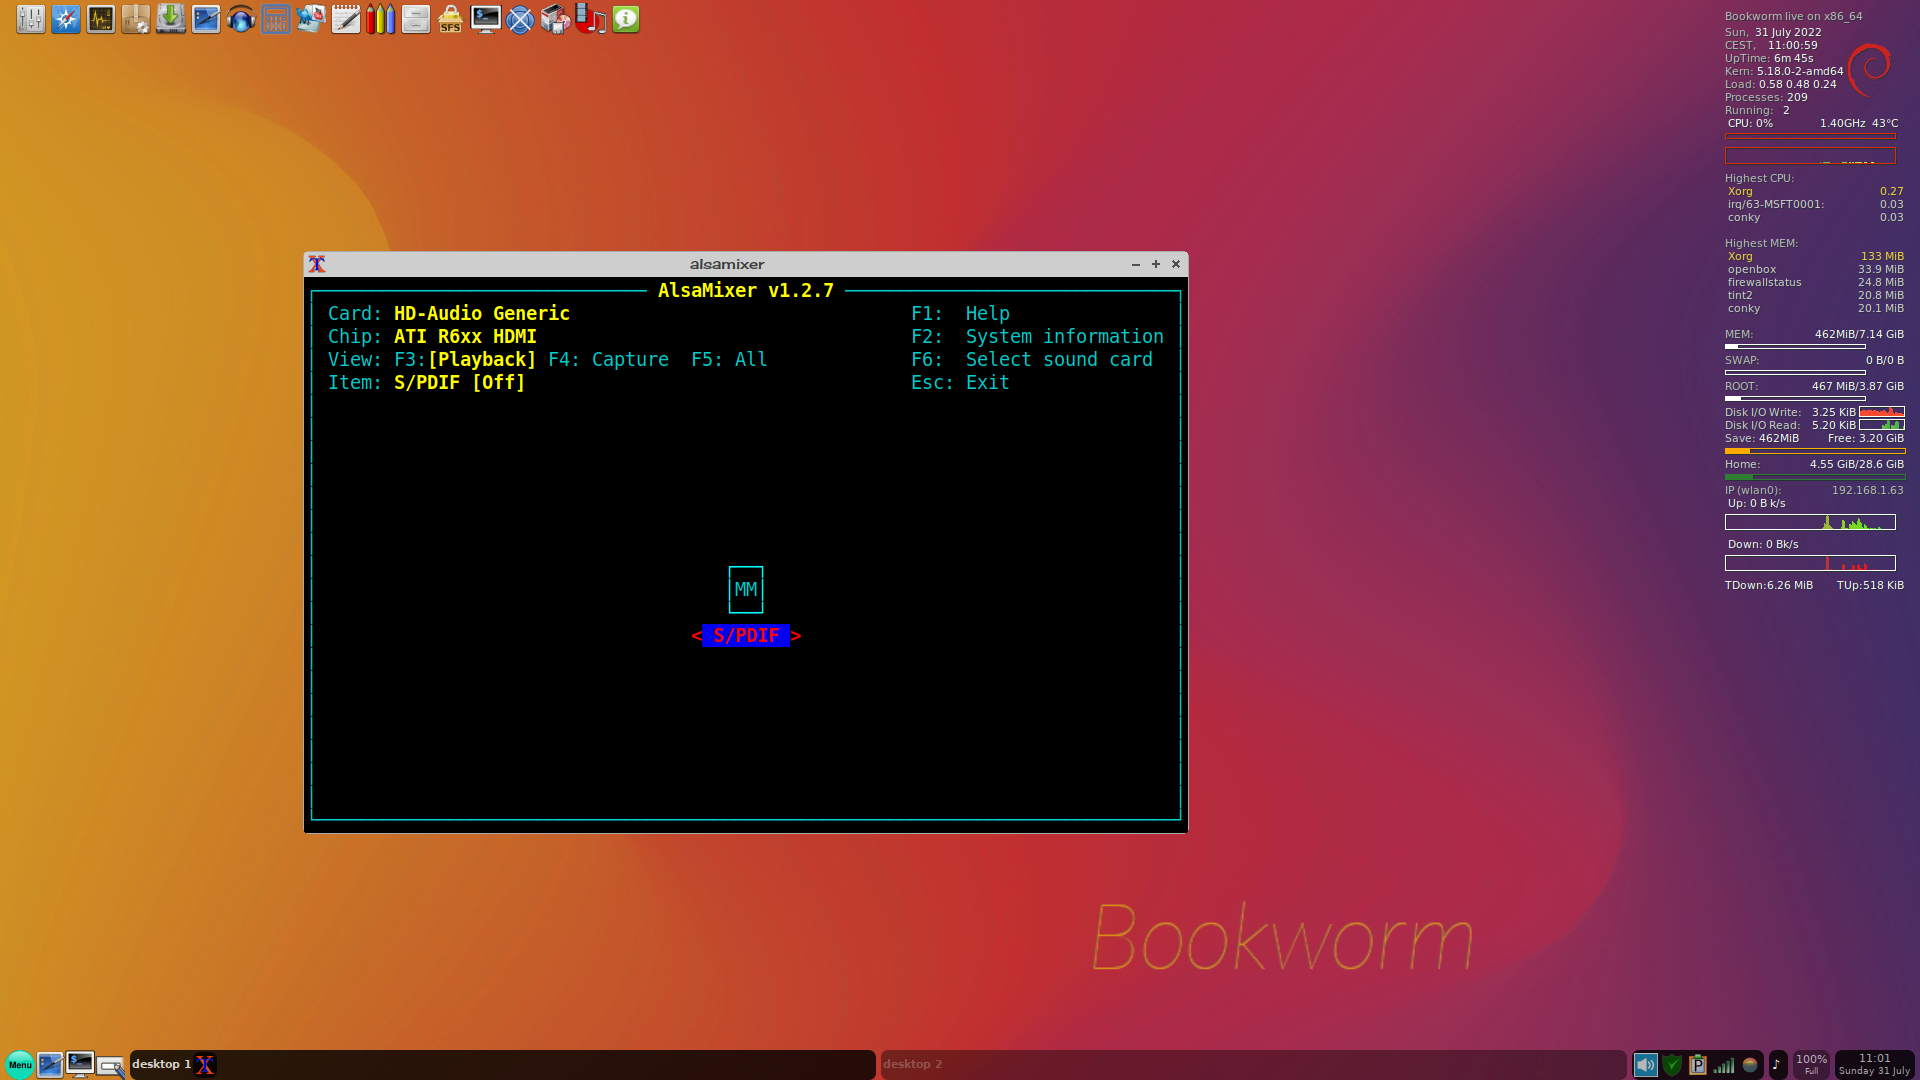The height and width of the screenshot is (1080, 1920).
Task: Open the colored pencils paint app
Action: tap(380, 19)
